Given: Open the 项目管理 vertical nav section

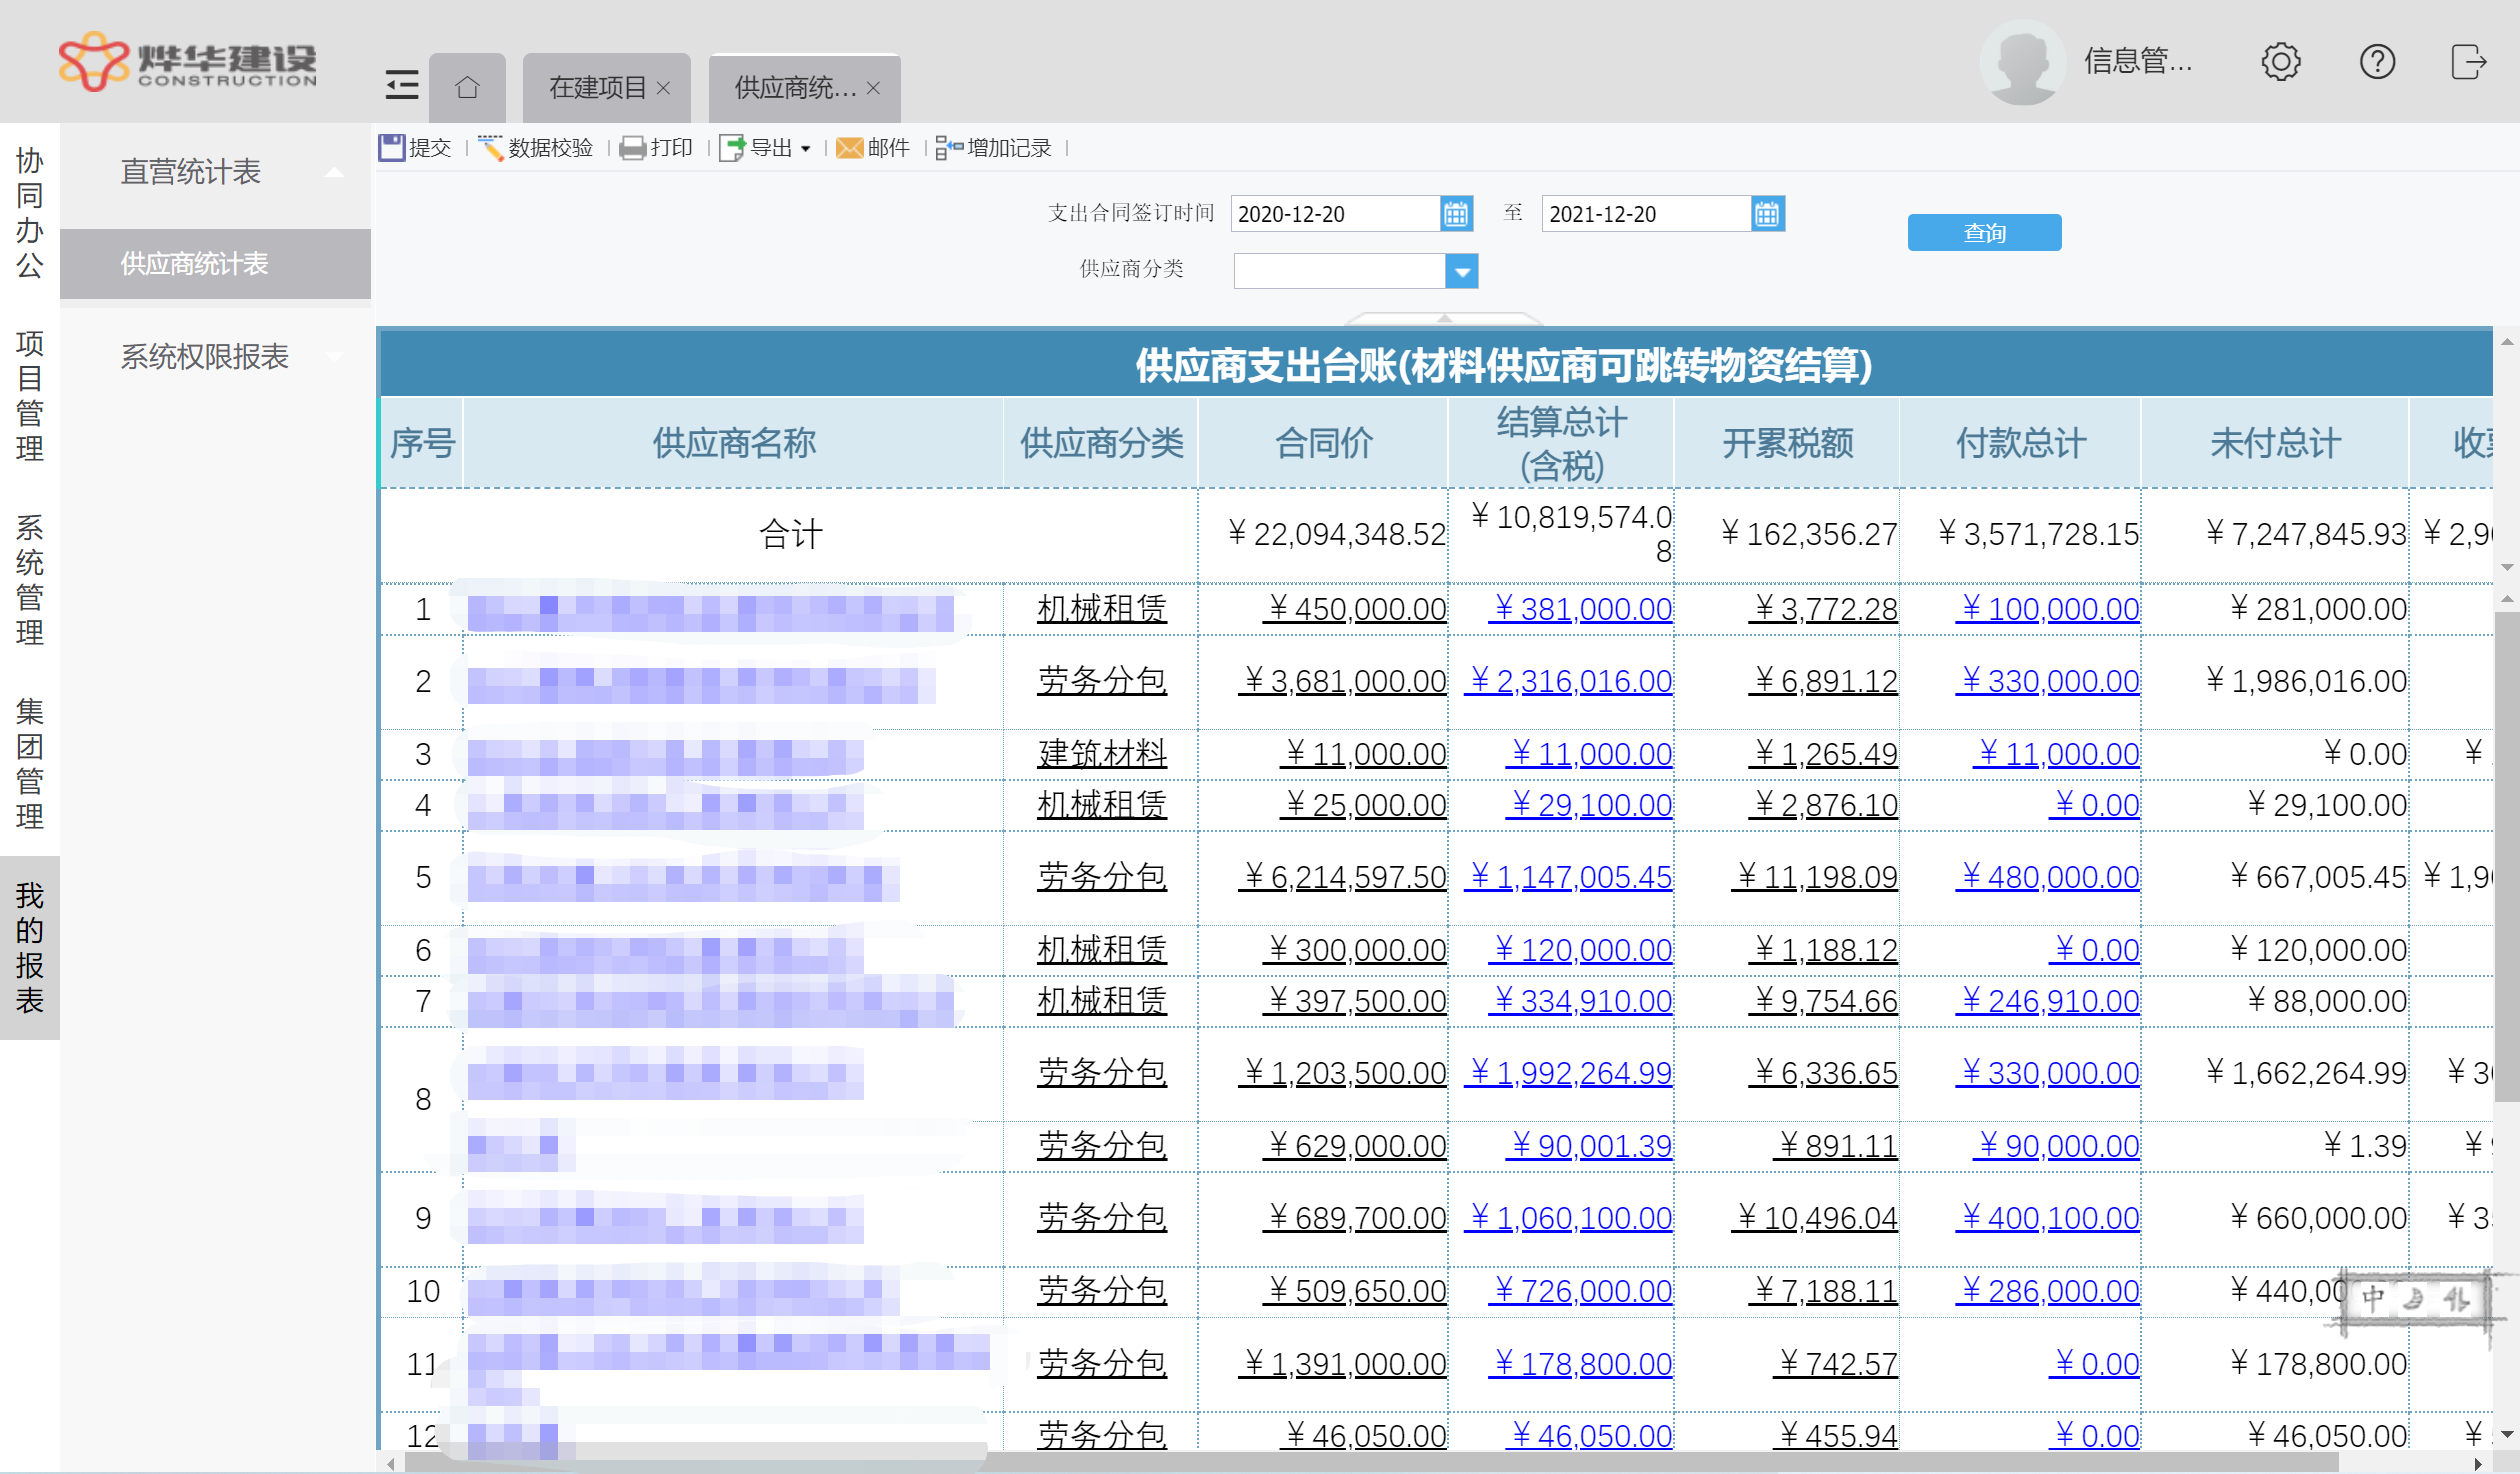Looking at the screenshot, I should (x=30, y=395).
